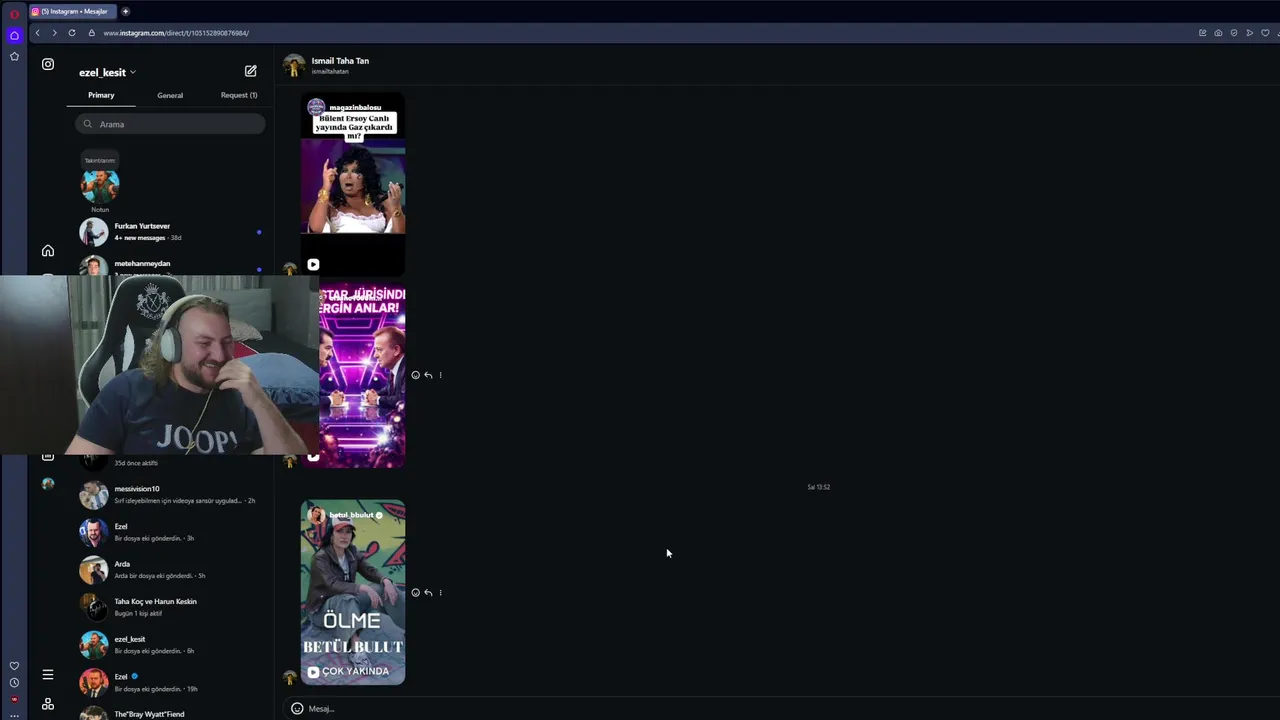Start a new message with compose icon
The width and height of the screenshot is (1280, 720).
coord(251,71)
